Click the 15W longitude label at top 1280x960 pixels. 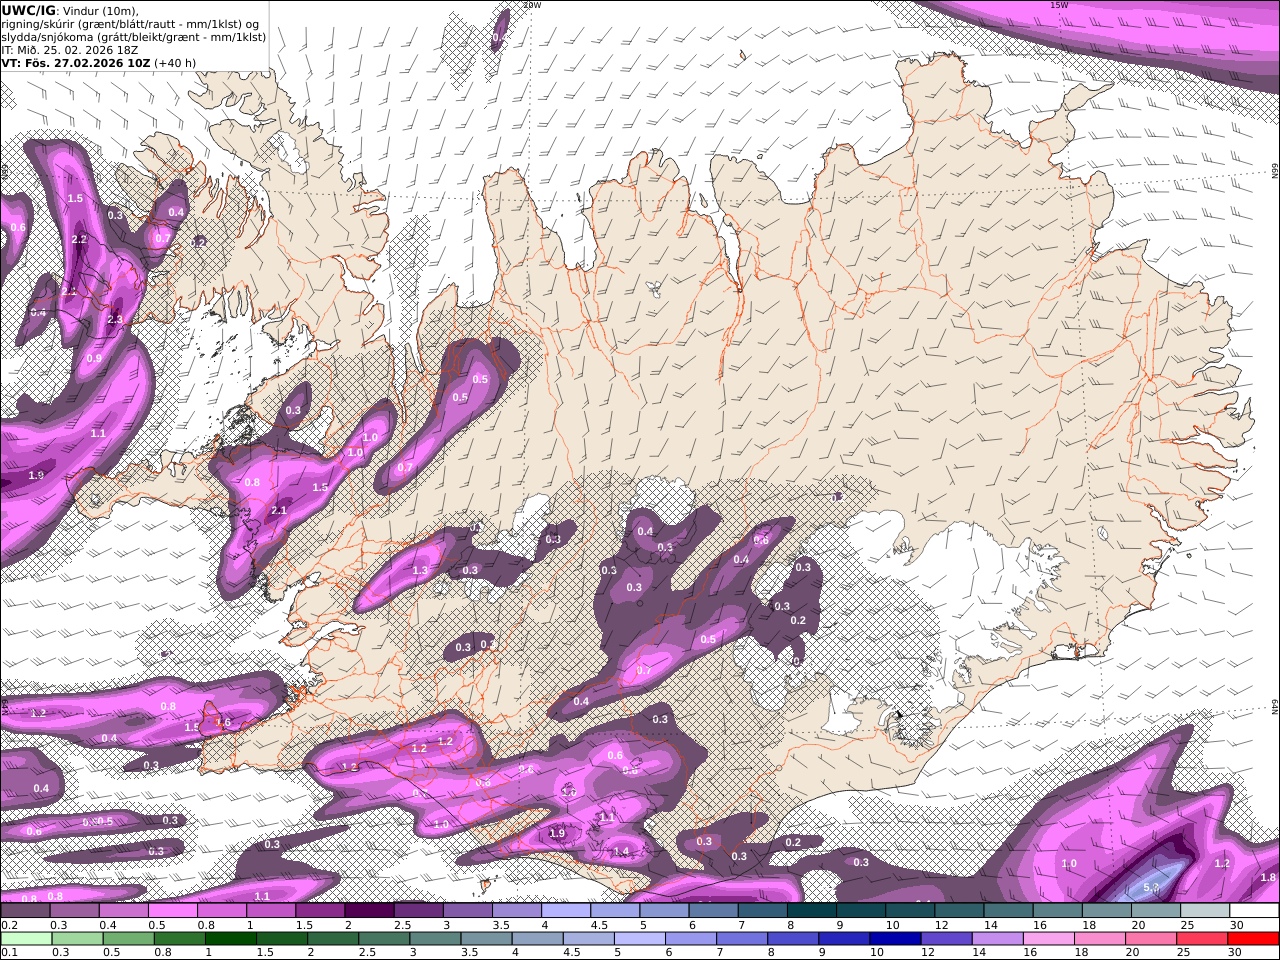(1059, 5)
